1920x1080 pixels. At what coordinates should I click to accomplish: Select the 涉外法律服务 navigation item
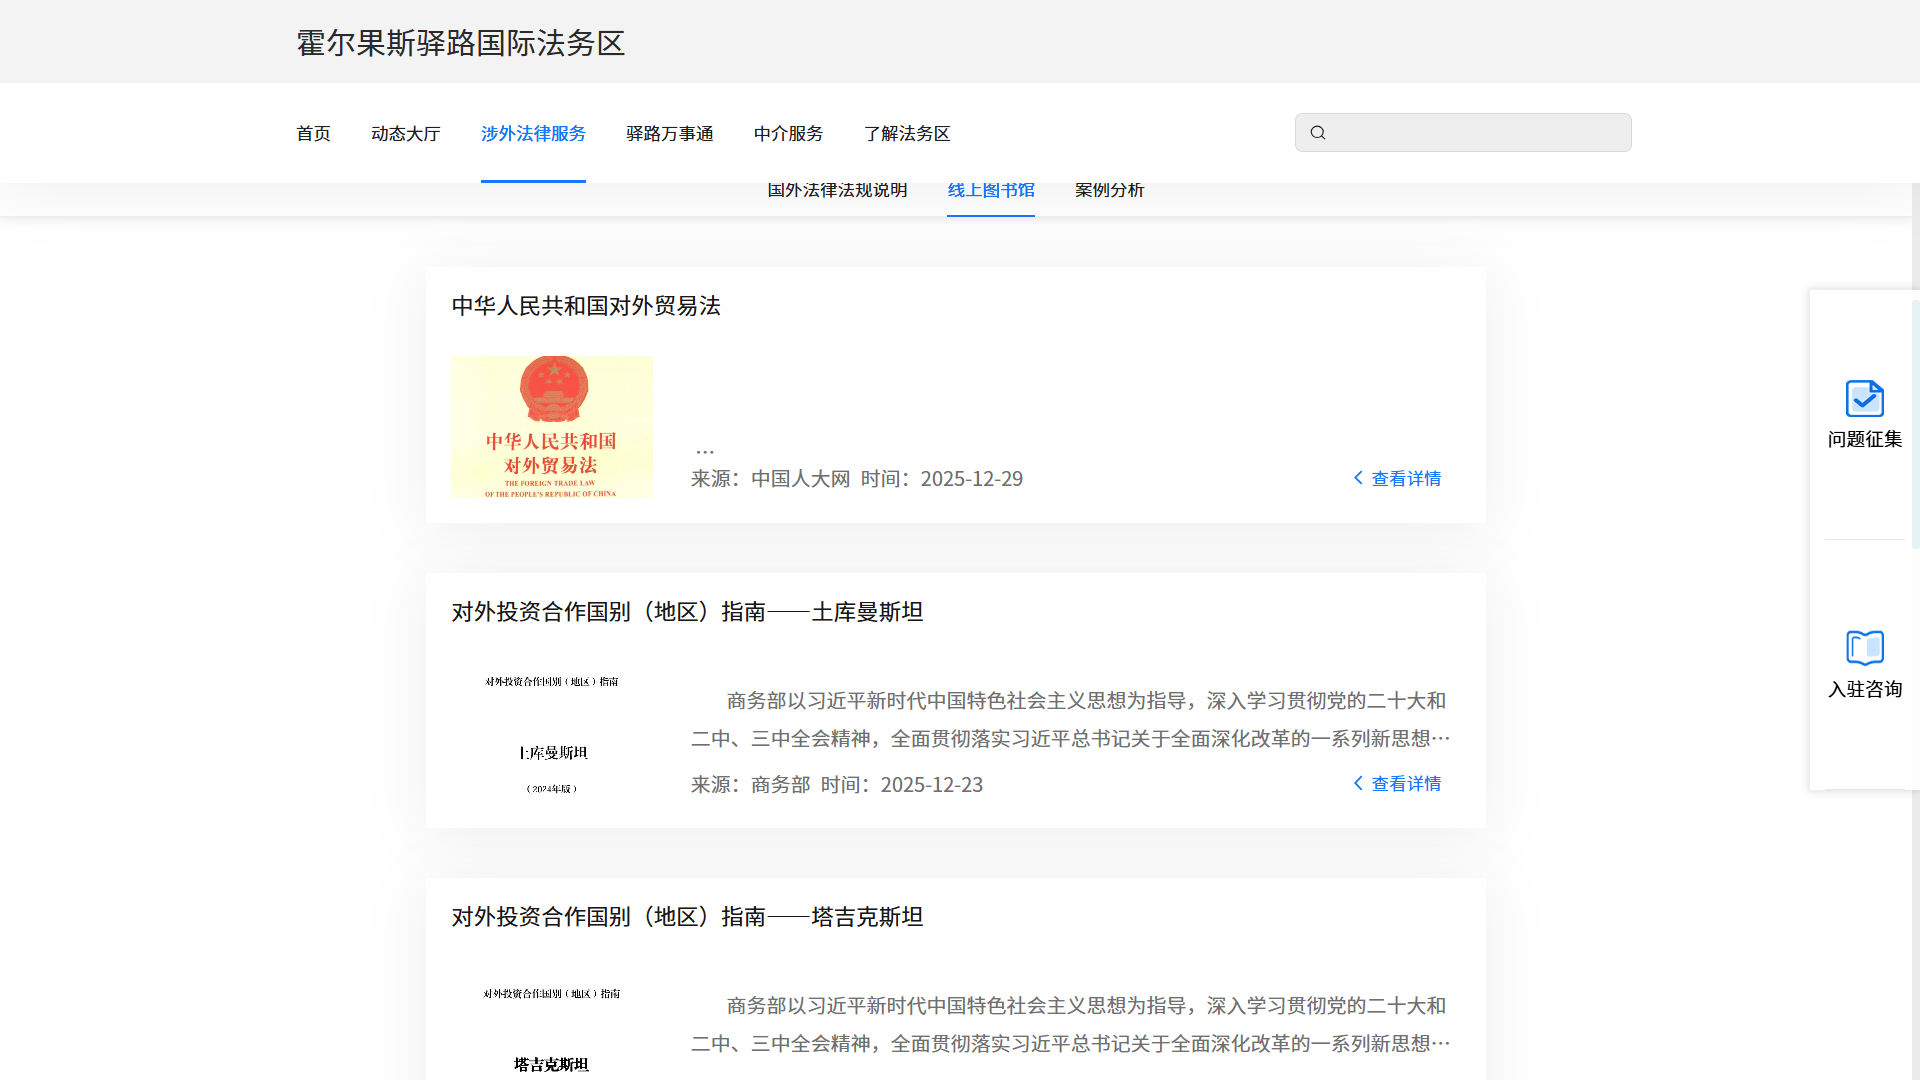(533, 133)
